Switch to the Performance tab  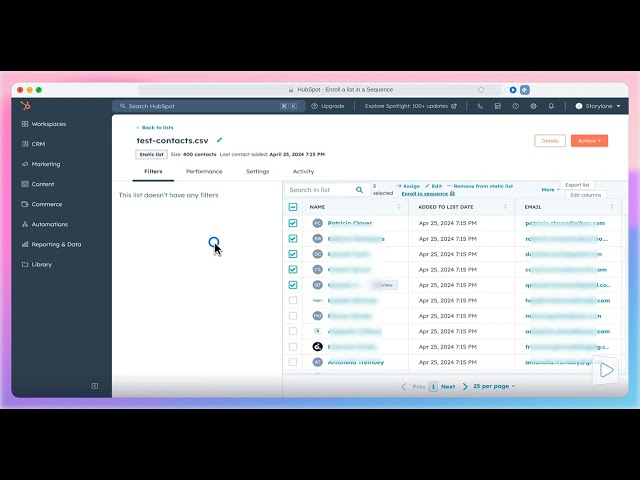(204, 171)
